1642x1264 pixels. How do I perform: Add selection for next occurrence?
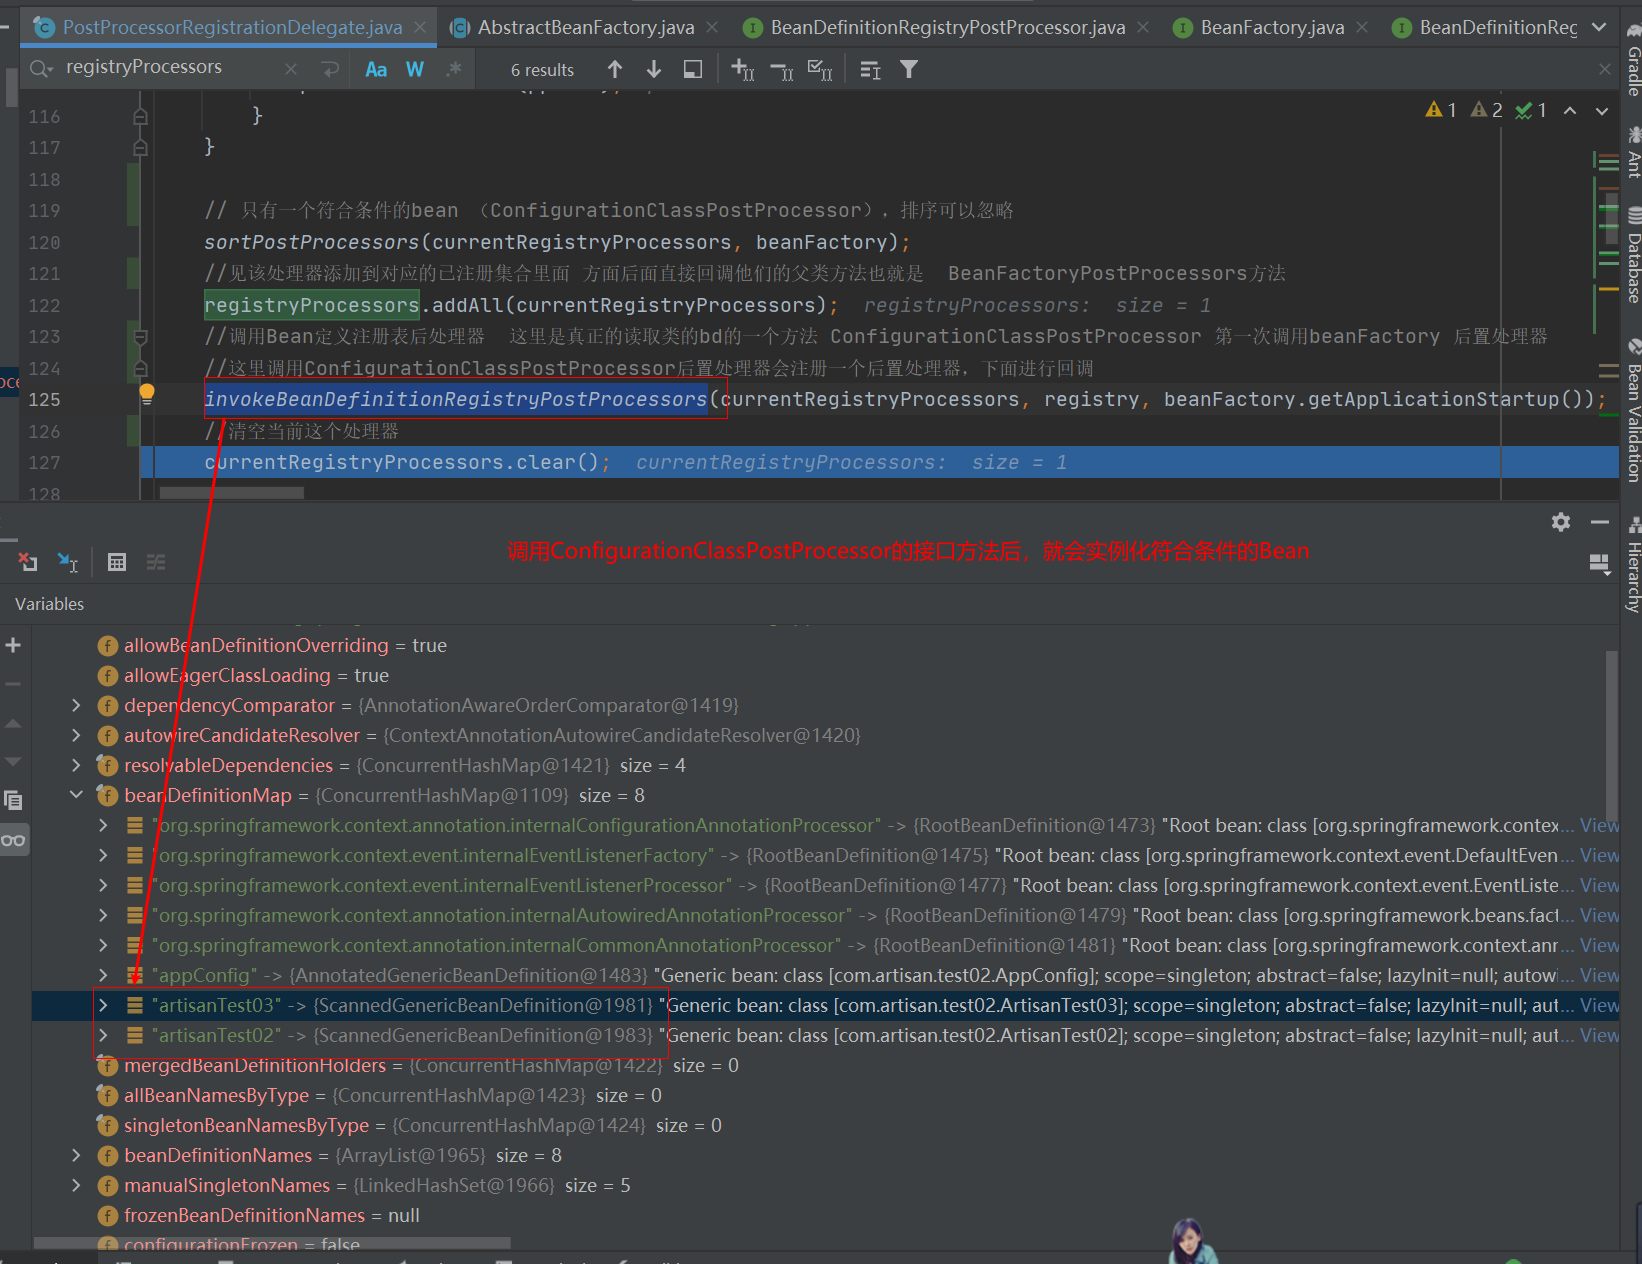[743, 69]
